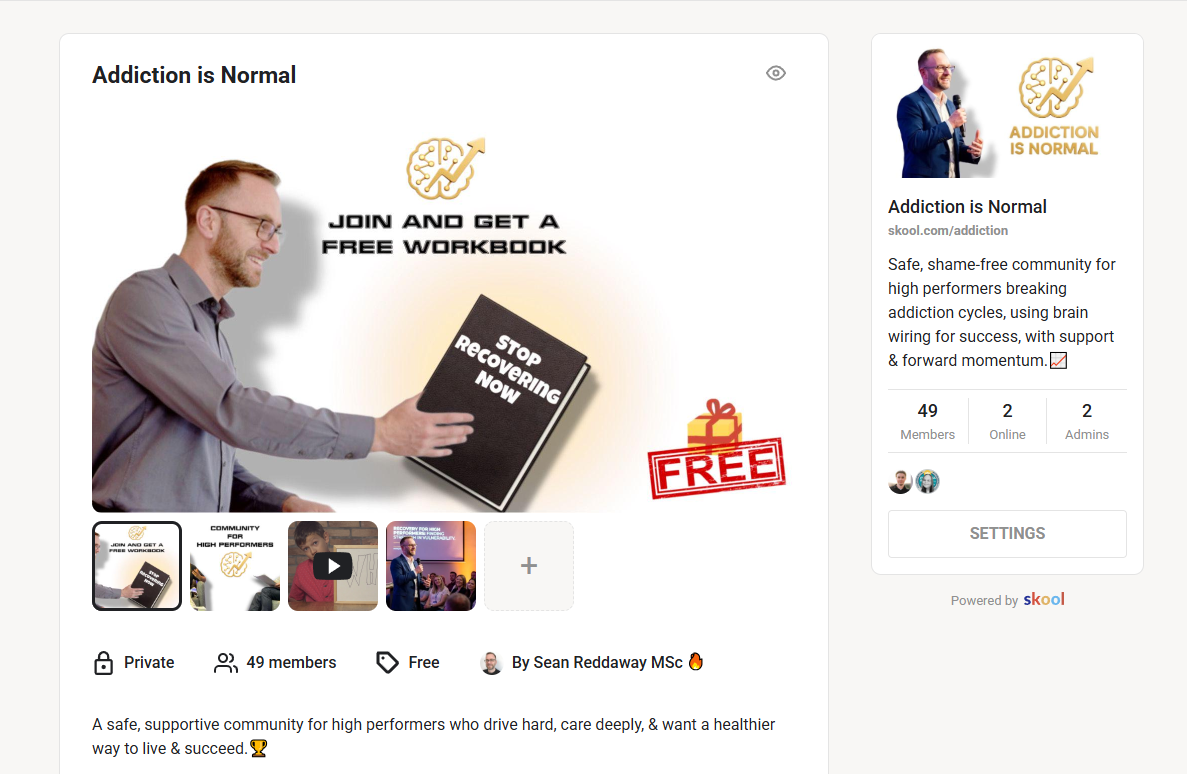Click the 2 Admins stat
Image resolution: width=1187 pixels, height=774 pixels.
1087,421
